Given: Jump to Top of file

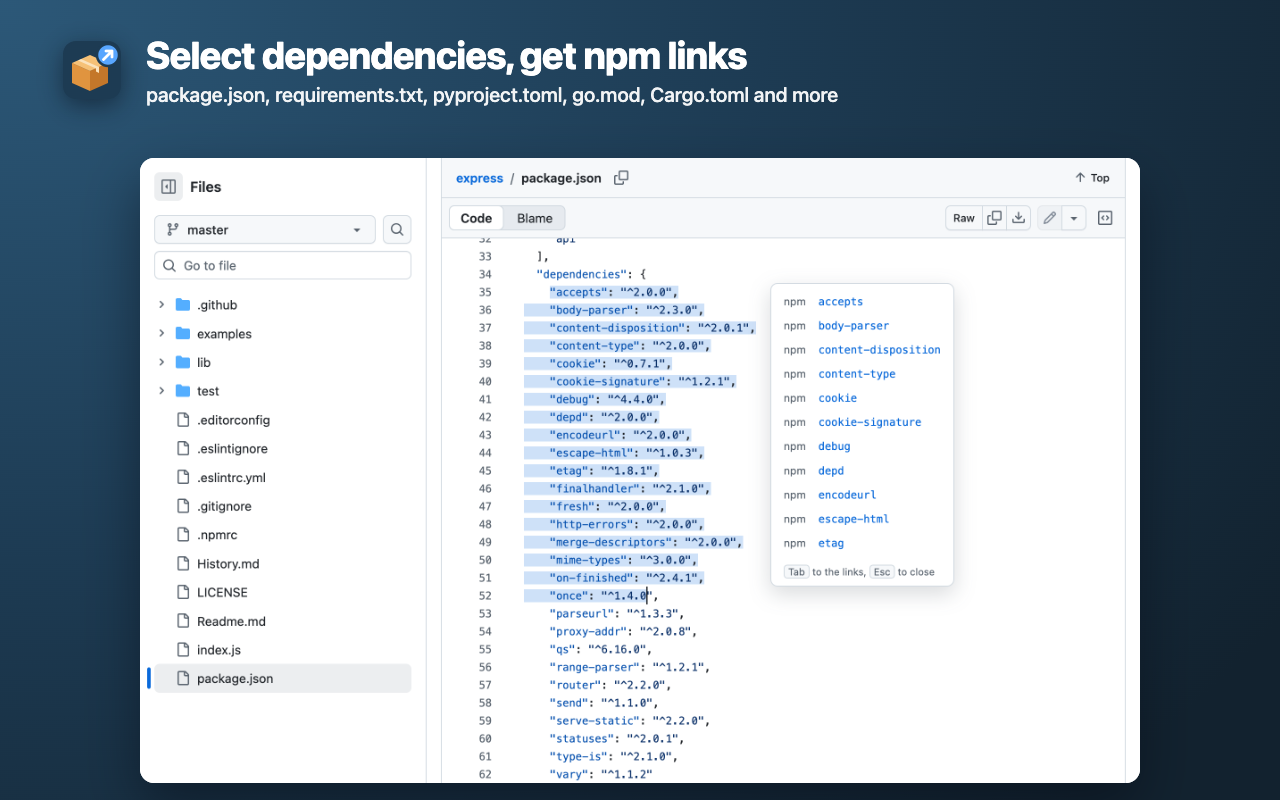Looking at the screenshot, I should click(x=1092, y=178).
